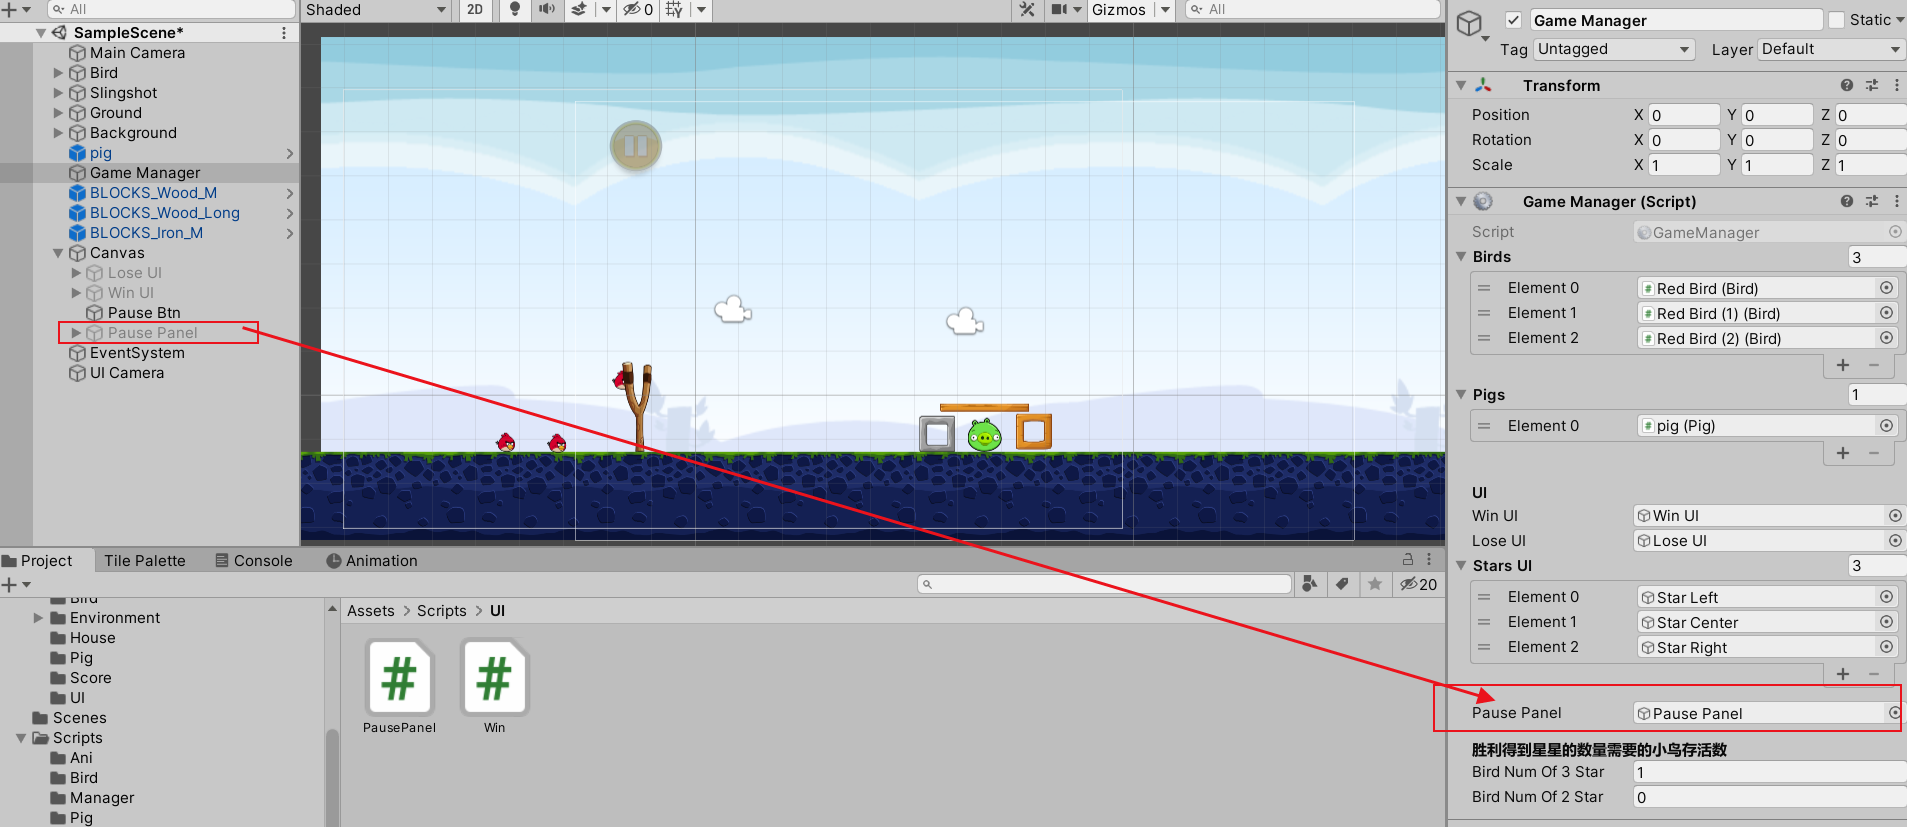Open object picker for Birds Element 0
Screen dimensions: 1907x827
[x=1886, y=288]
